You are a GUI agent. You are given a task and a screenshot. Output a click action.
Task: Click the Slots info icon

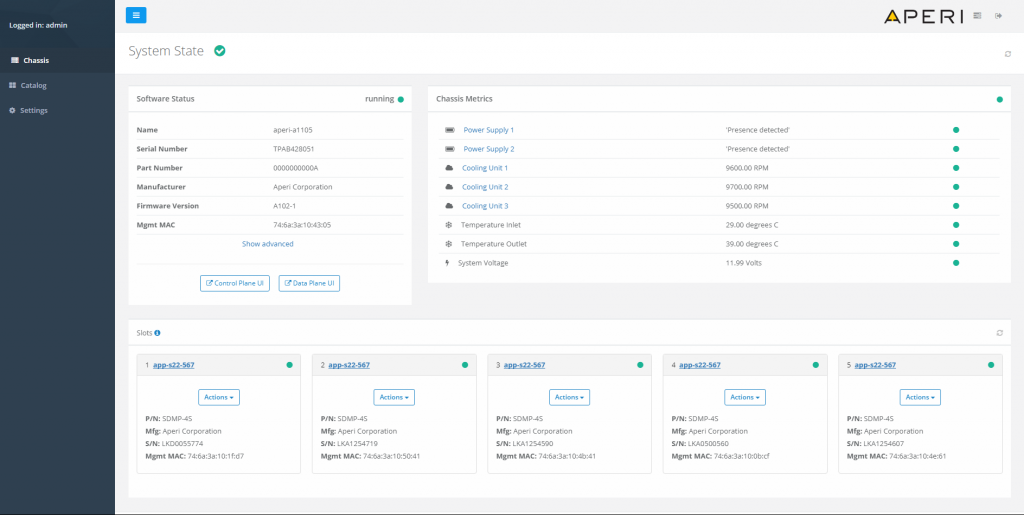click(x=158, y=332)
